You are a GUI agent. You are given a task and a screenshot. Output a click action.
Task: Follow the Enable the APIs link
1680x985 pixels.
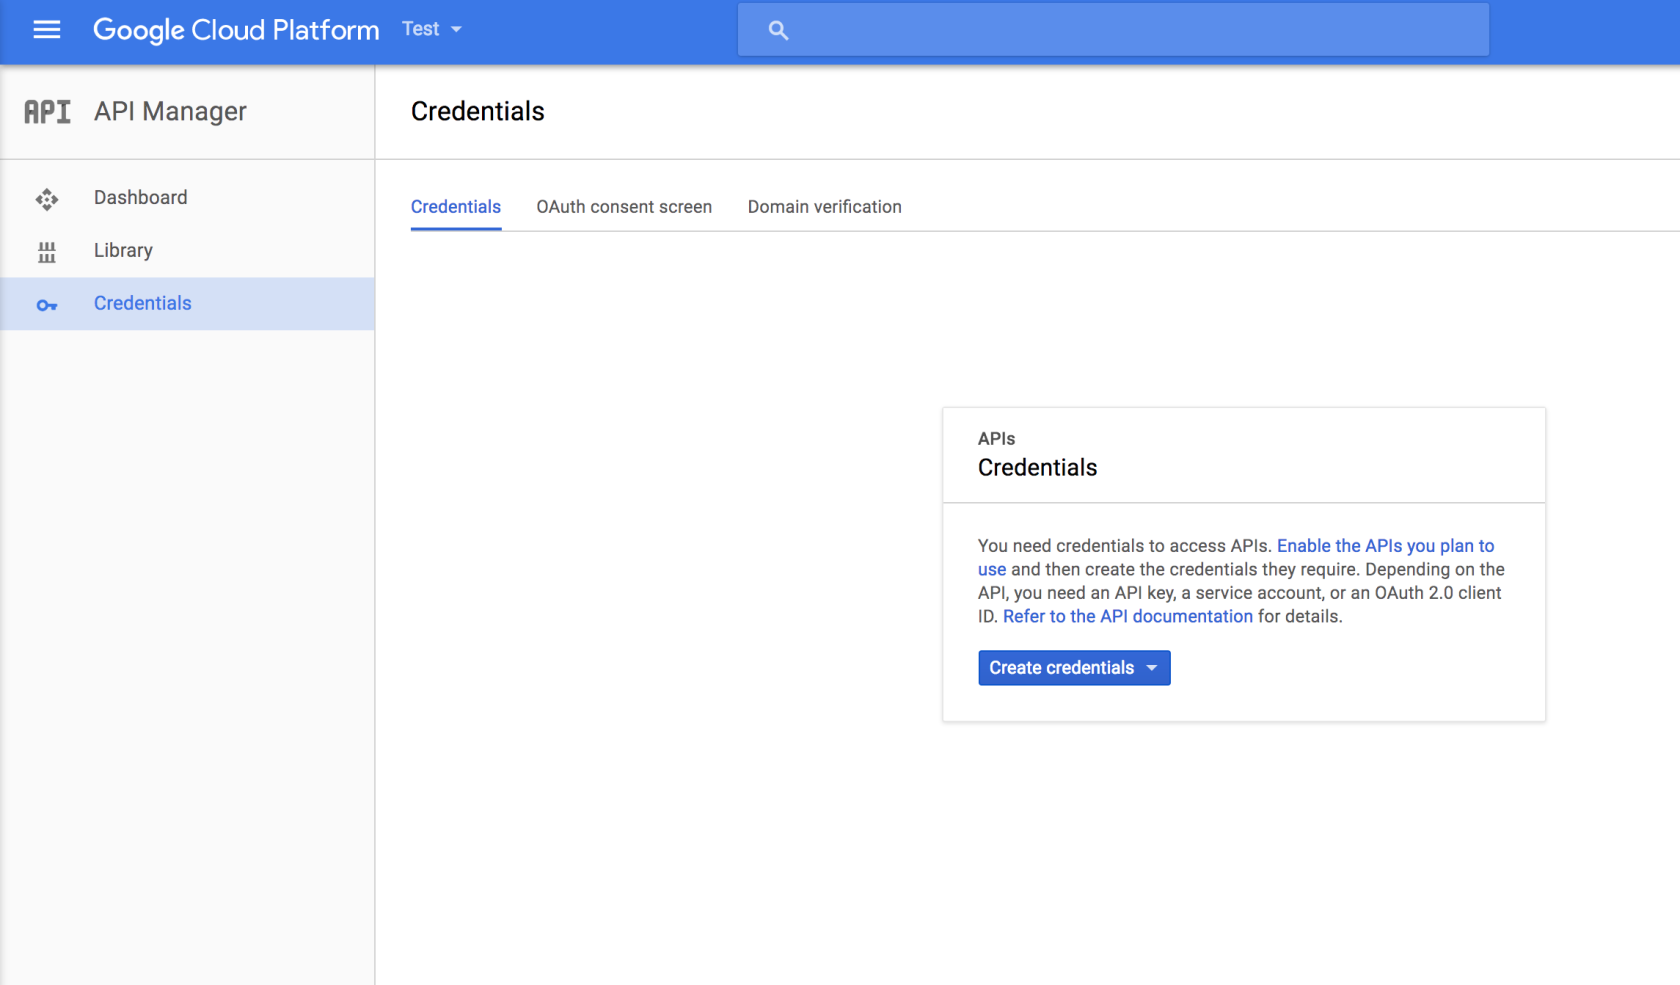pos(1385,546)
